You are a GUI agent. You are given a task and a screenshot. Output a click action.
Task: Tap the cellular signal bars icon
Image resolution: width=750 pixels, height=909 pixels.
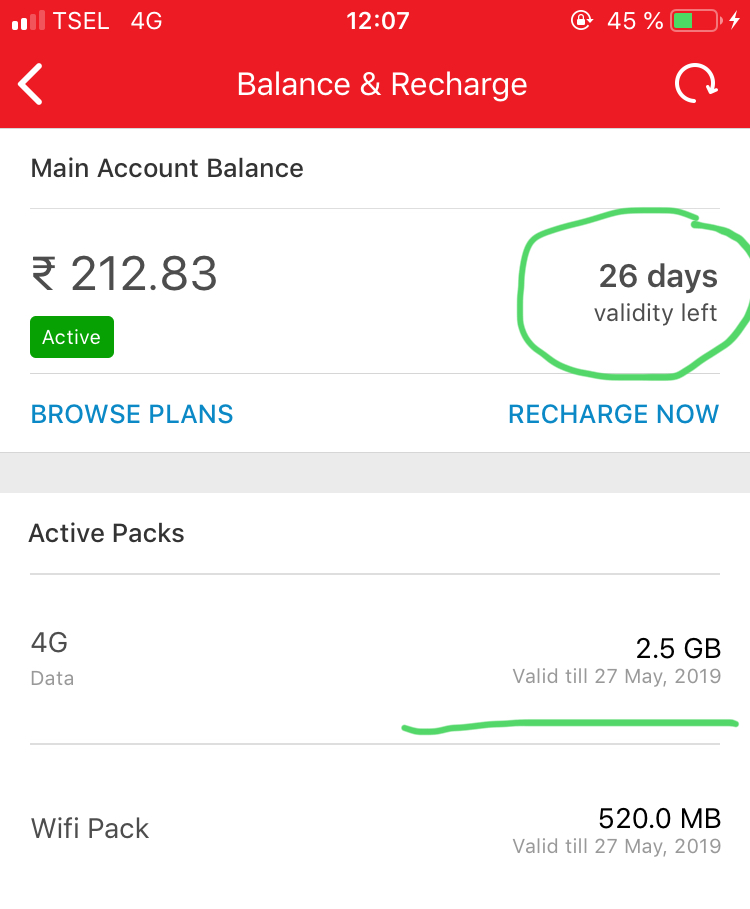28,21
